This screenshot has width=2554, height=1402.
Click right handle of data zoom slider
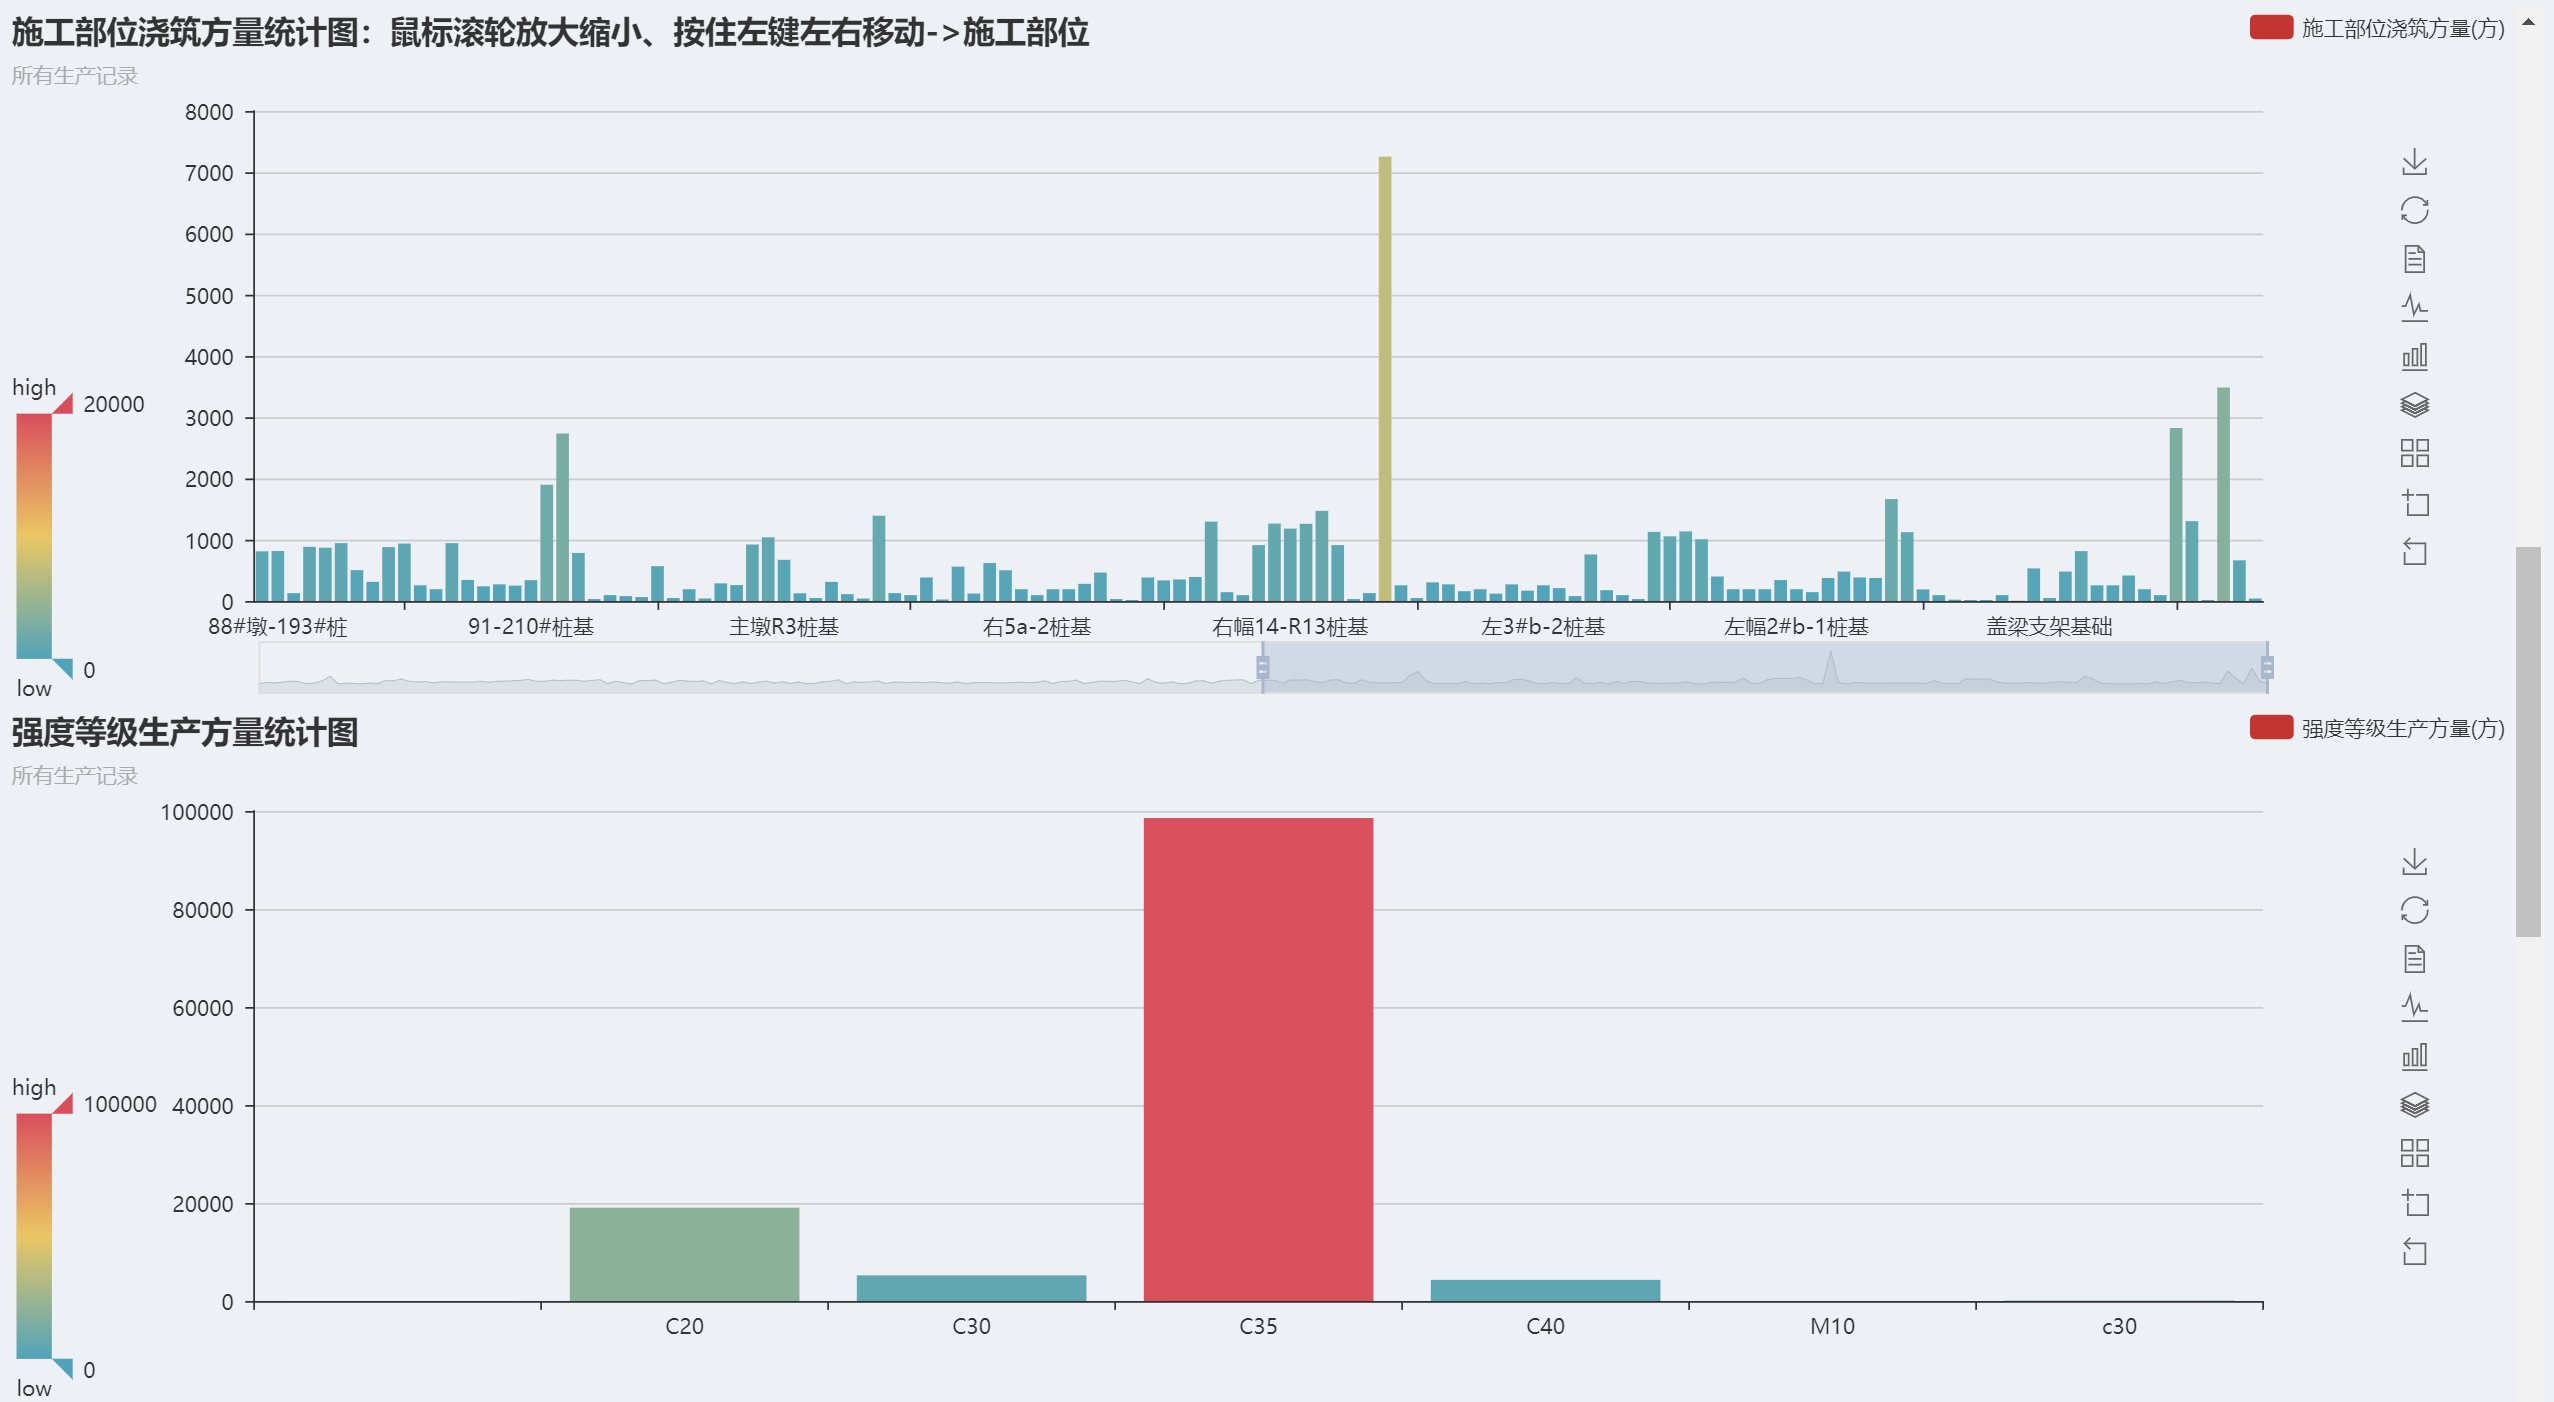pyautogui.click(x=2267, y=667)
